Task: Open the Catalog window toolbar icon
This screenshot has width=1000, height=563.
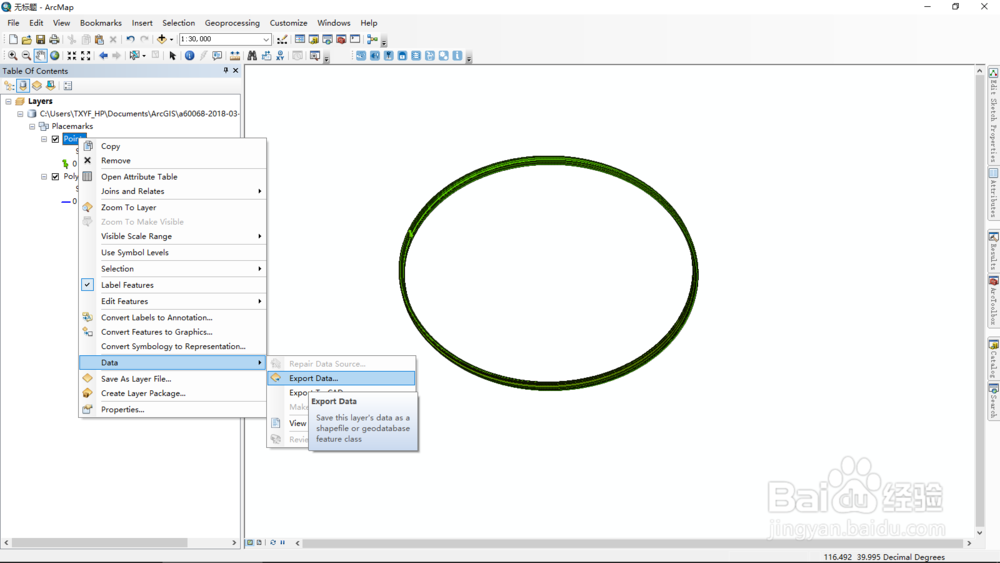Action: (314, 40)
